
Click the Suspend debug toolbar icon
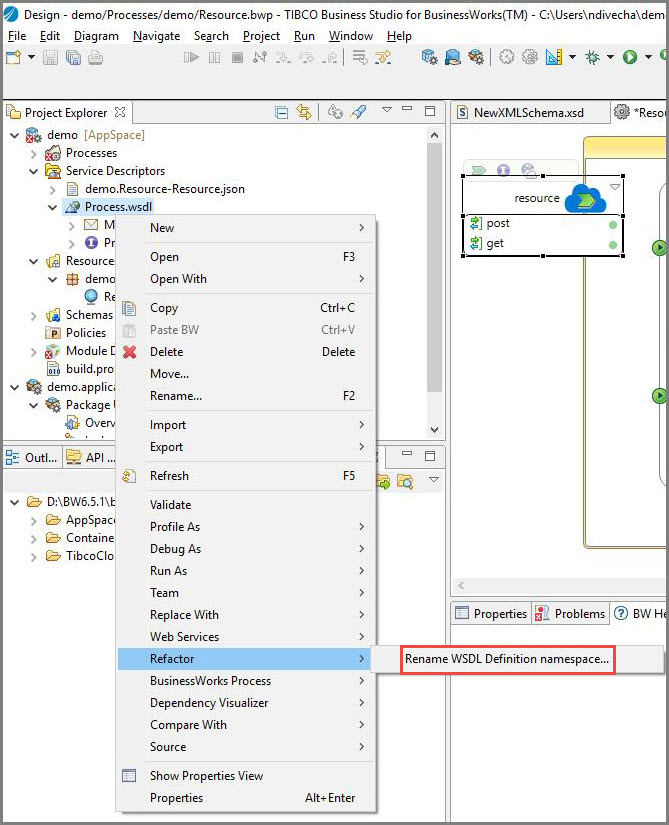pos(215,57)
